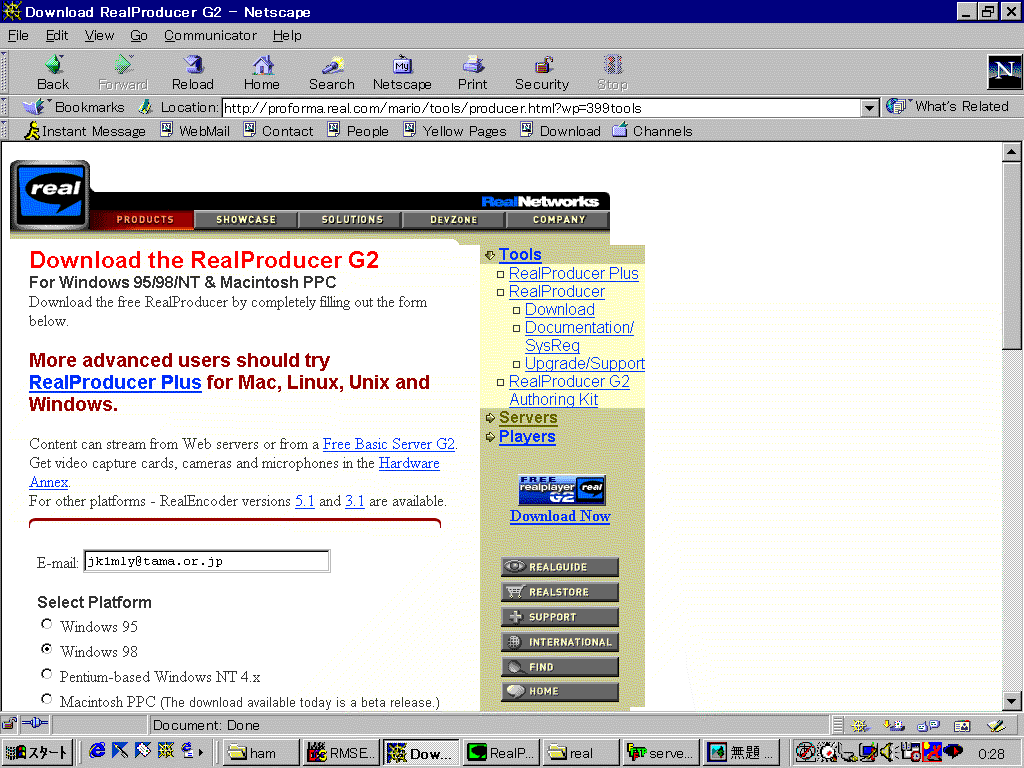Click the Free RealPlayer G2 badge

point(562,490)
